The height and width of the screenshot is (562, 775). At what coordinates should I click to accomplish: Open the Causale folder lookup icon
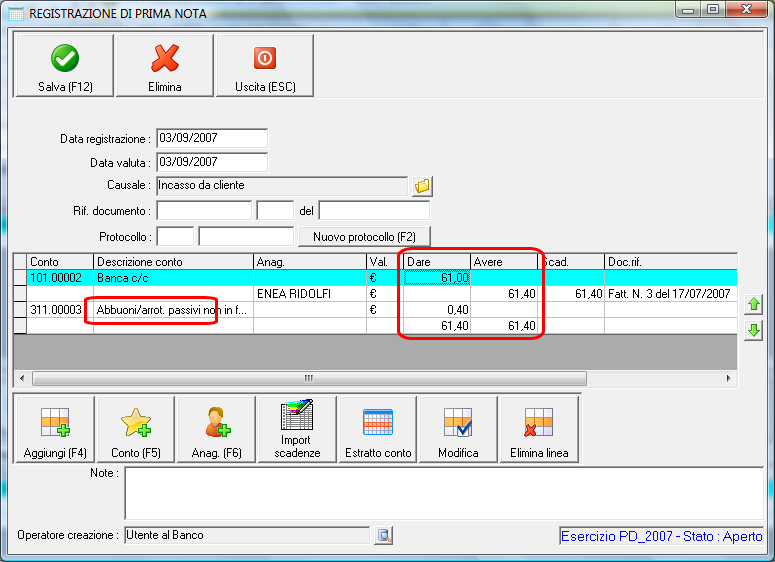coord(423,186)
